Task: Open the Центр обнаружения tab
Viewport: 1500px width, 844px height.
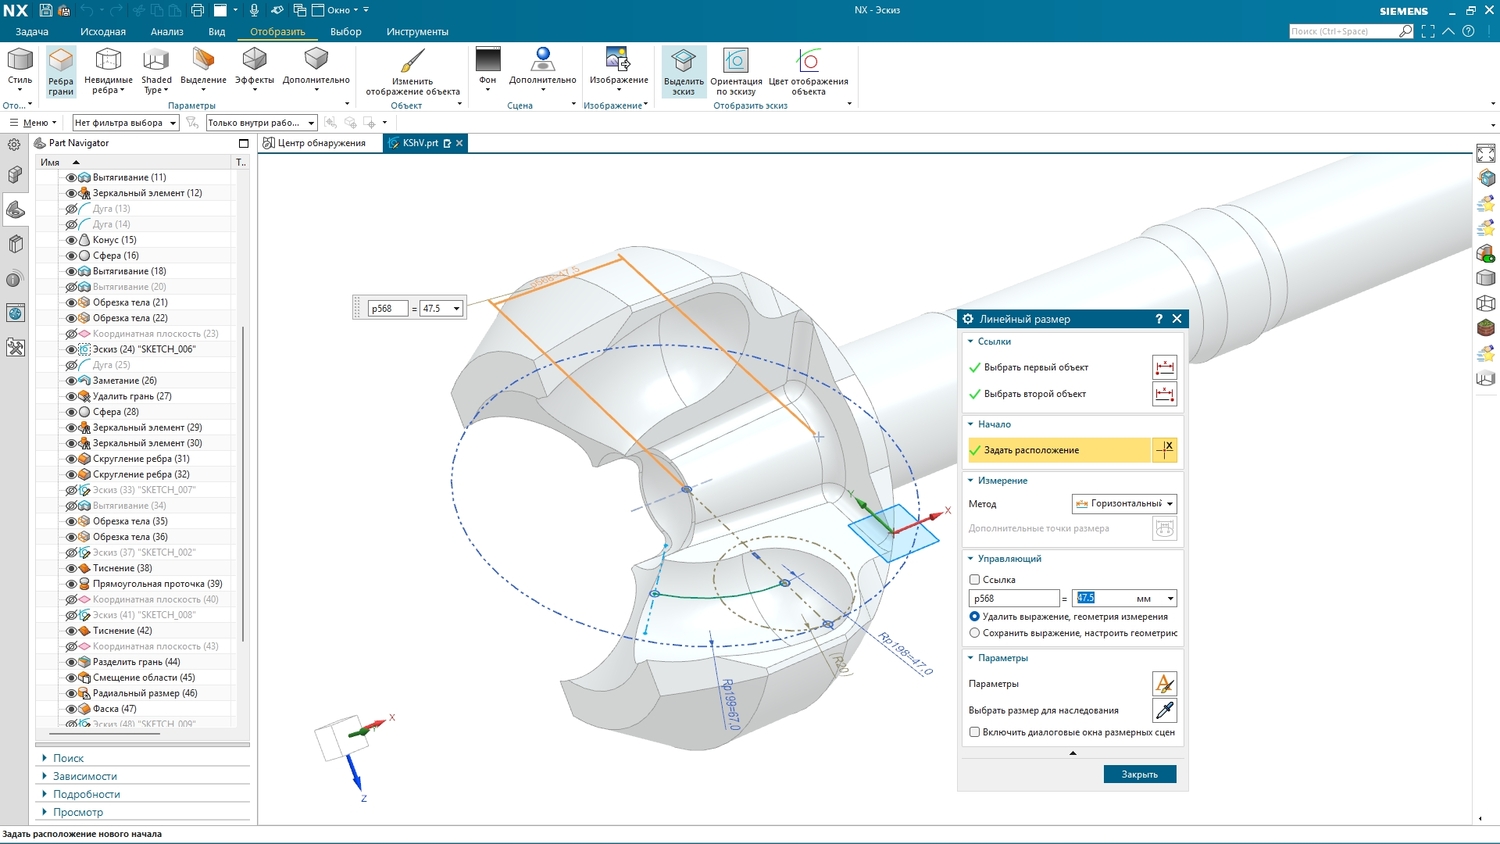Action: click(320, 143)
